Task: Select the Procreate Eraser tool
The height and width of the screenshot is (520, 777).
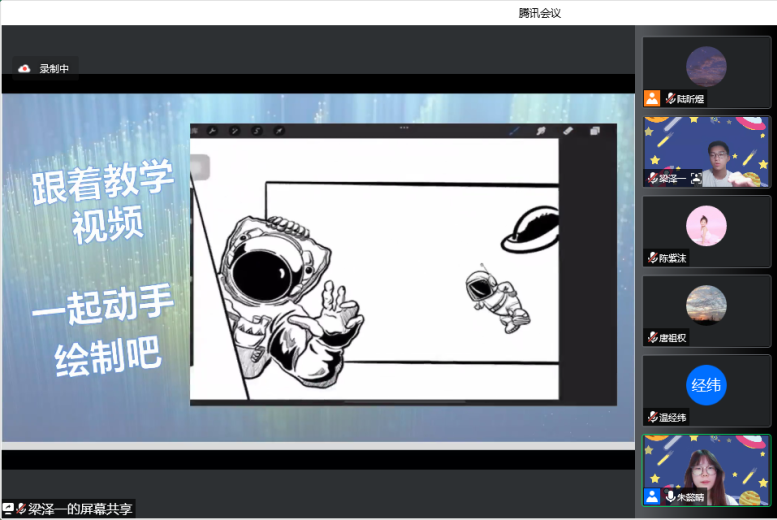Action: [x=568, y=131]
